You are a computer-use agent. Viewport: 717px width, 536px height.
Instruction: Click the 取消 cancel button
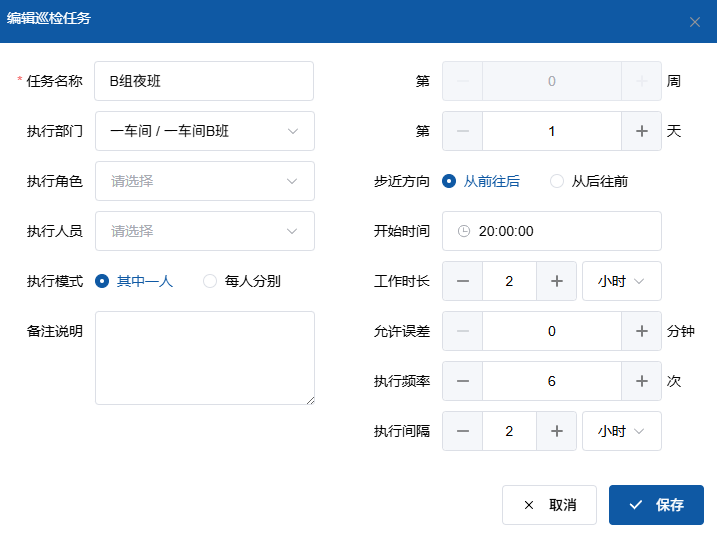coord(549,505)
